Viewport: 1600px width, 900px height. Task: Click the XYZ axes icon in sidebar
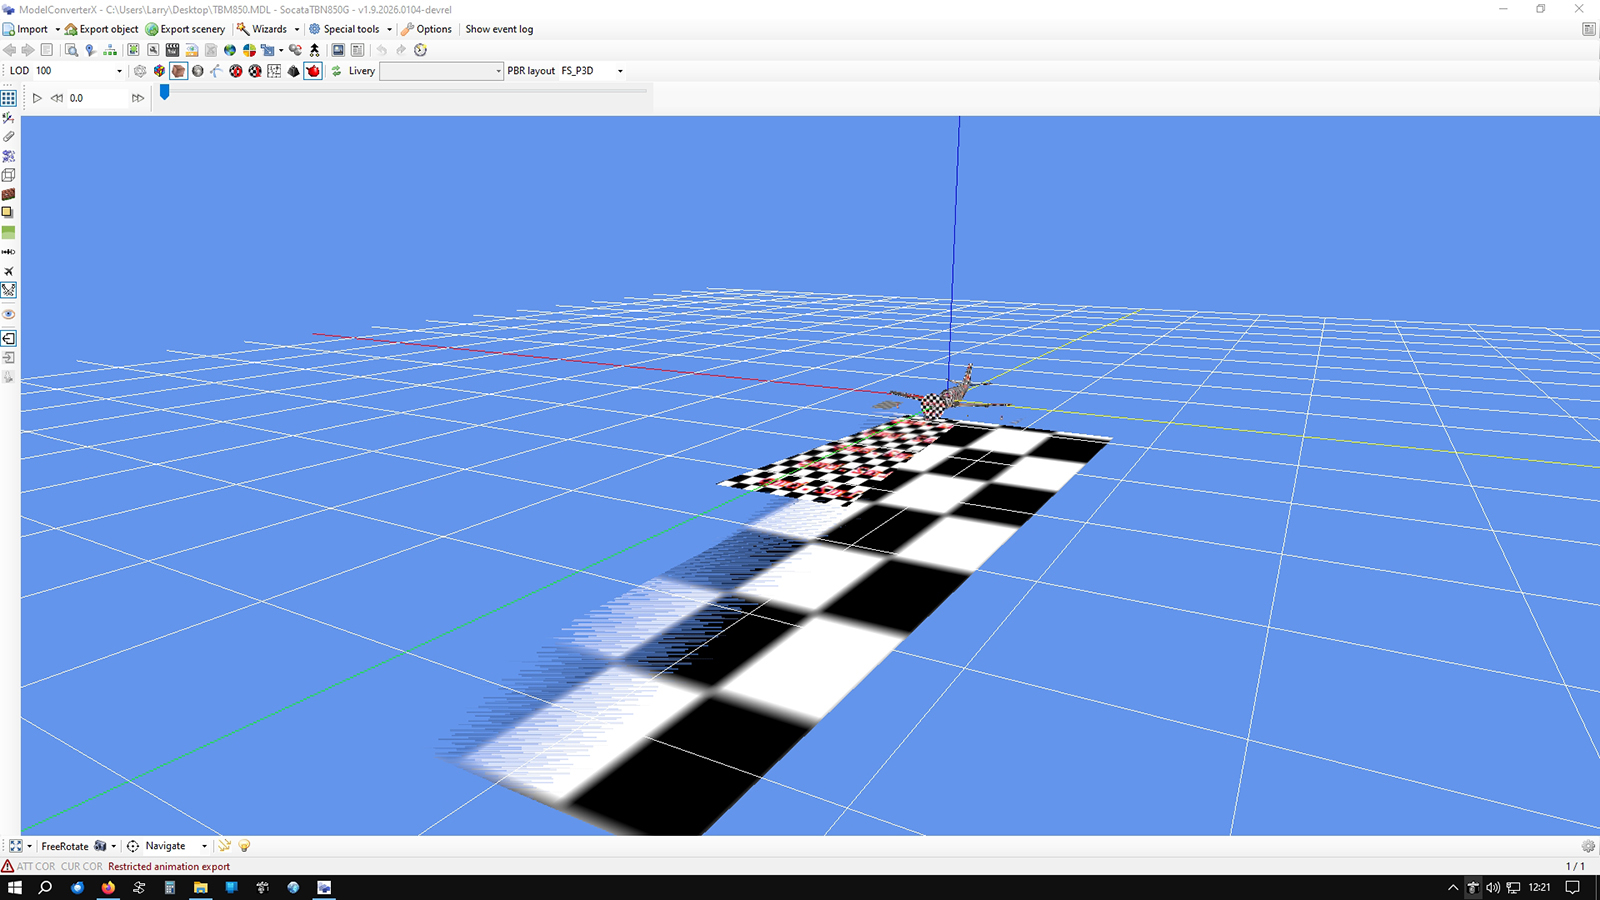click(8, 118)
